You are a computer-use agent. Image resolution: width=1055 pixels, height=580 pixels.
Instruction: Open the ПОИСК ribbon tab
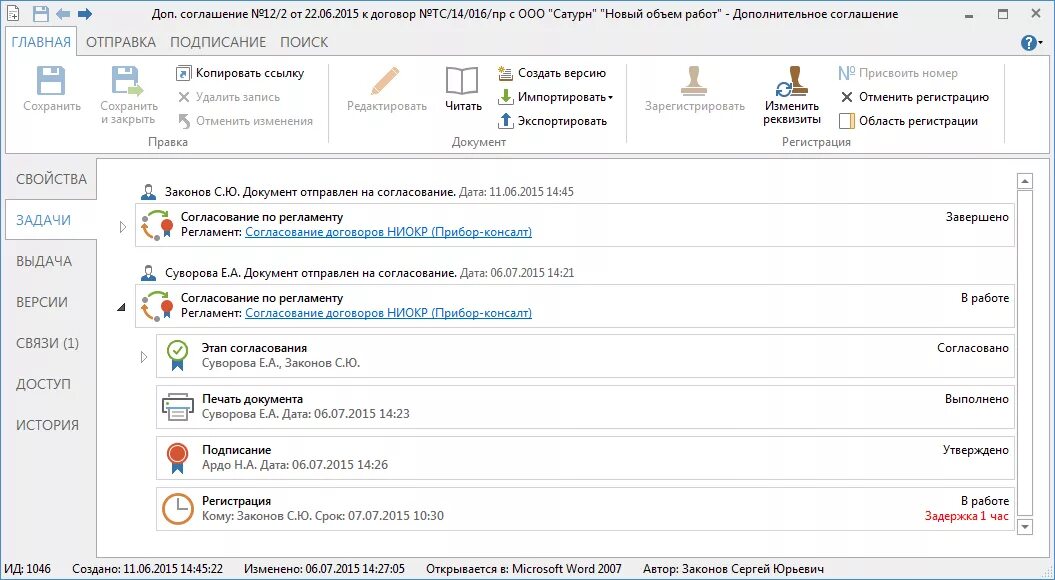point(304,42)
